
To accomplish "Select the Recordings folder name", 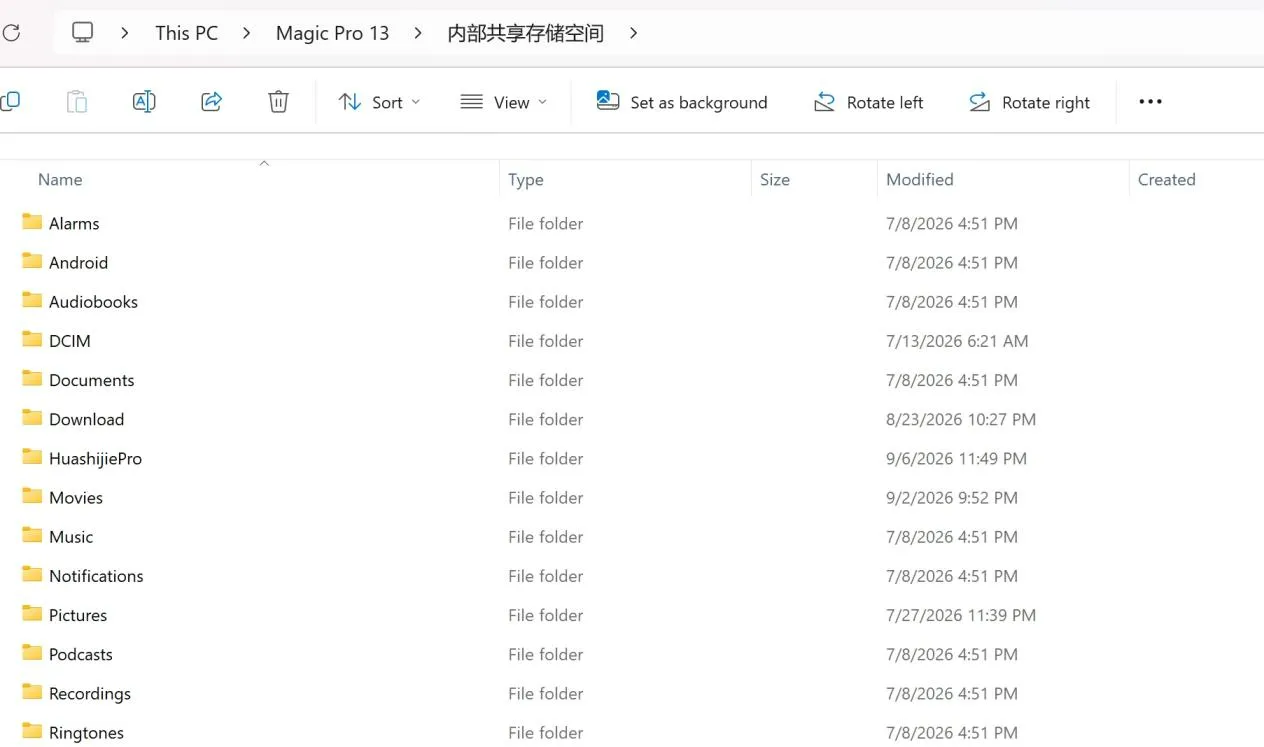I will pyautogui.click(x=90, y=694).
